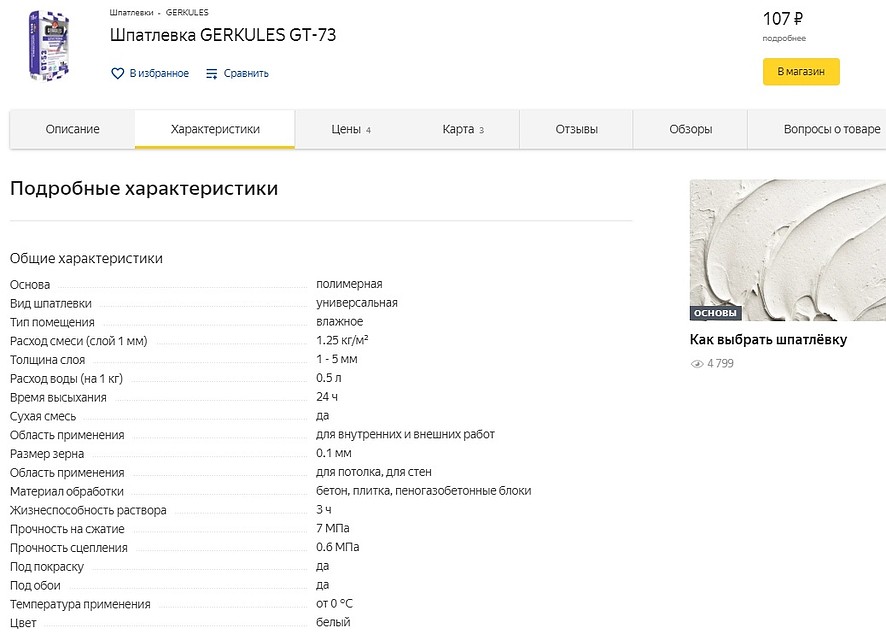Image resolution: width=886 pixels, height=640 pixels.
Task: Open Как выбрать шпатлёвку article link
Action: point(768,340)
